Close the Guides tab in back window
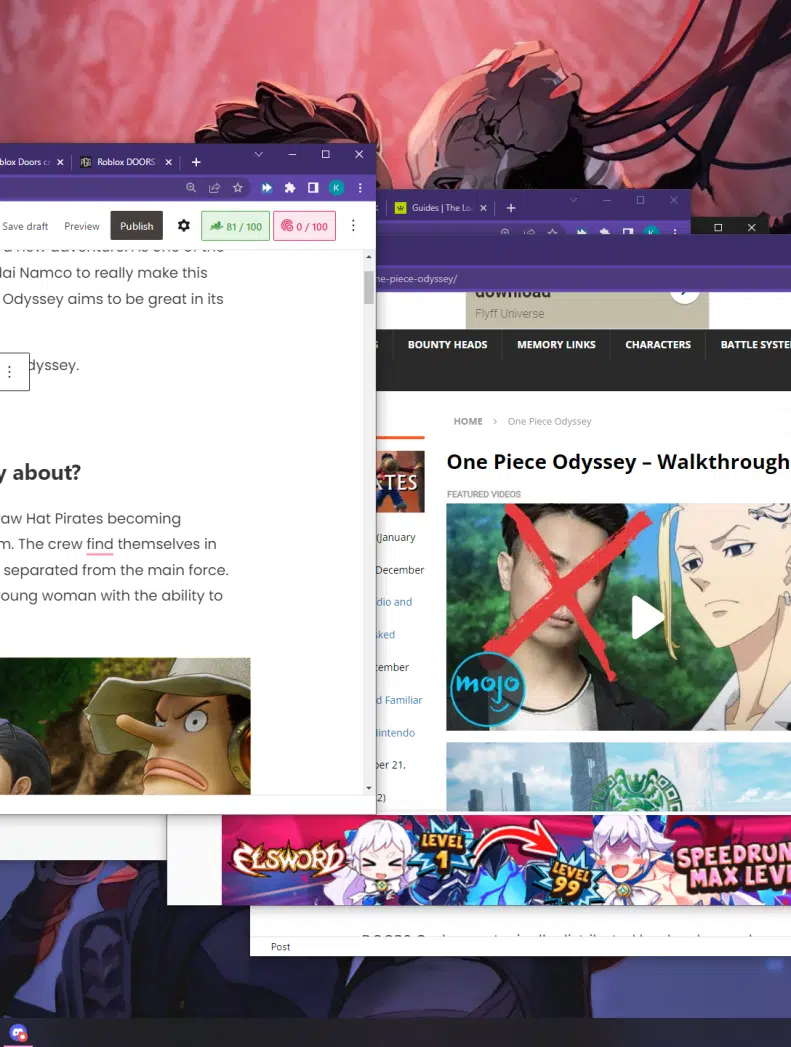 (x=483, y=208)
